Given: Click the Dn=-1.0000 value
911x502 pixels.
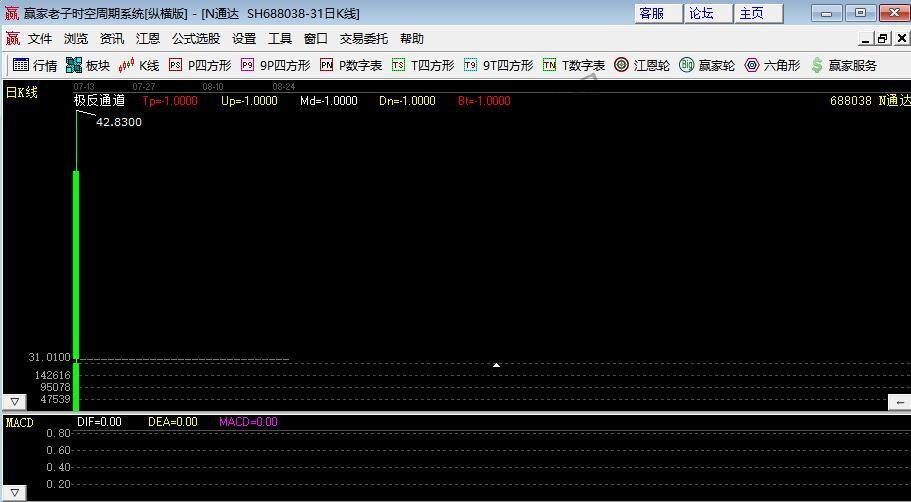Looking at the screenshot, I should coord(407,101).
